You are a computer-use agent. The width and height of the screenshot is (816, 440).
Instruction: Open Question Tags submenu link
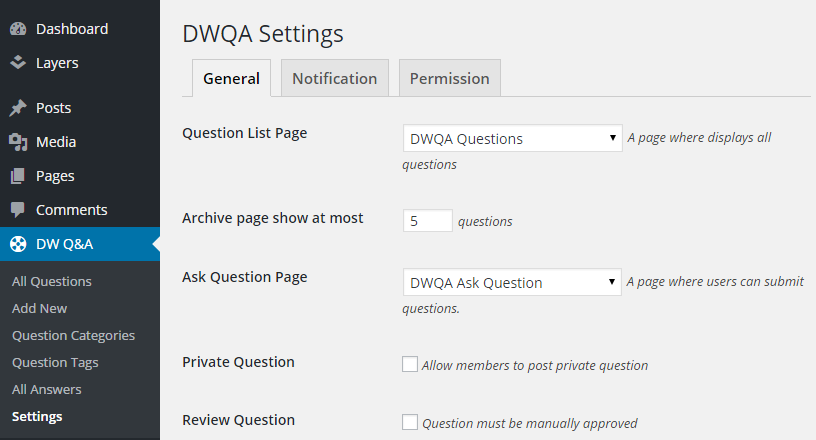[x=55, y=362]
